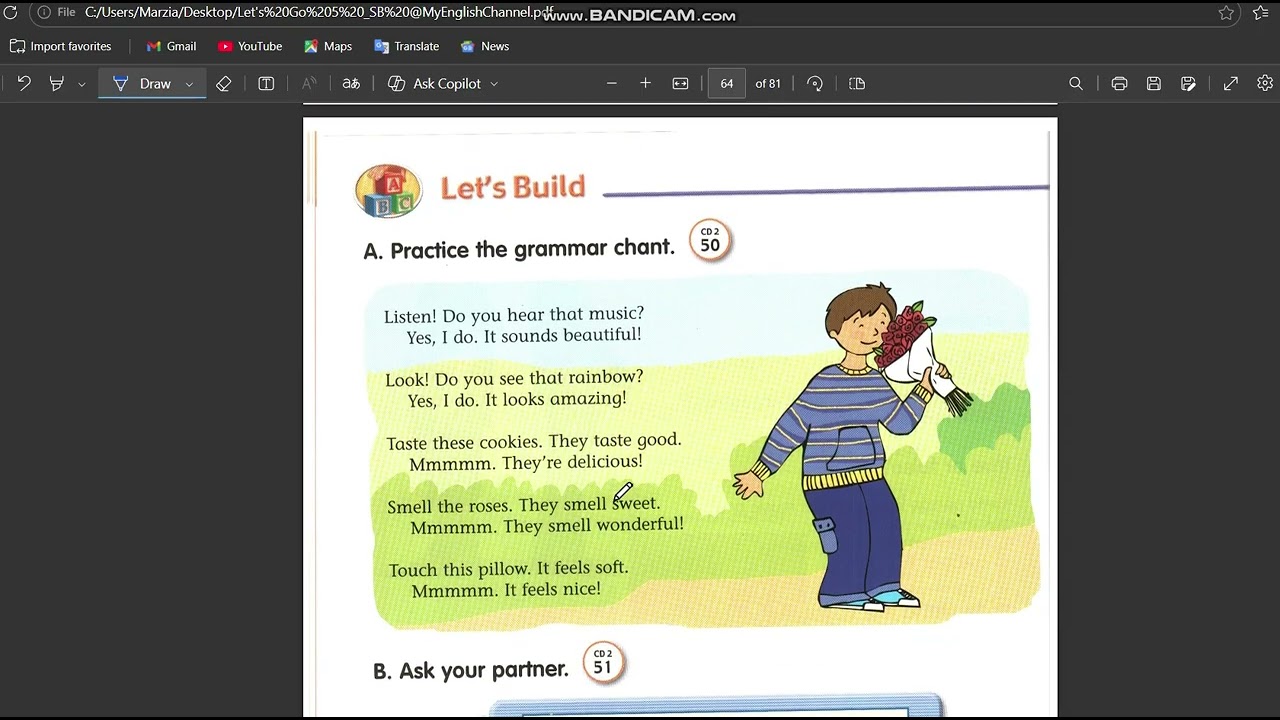This screenshot has width=1280, height=720.
Task: Open the Translate tool in PDF toolbar
Action: [351, 84]
